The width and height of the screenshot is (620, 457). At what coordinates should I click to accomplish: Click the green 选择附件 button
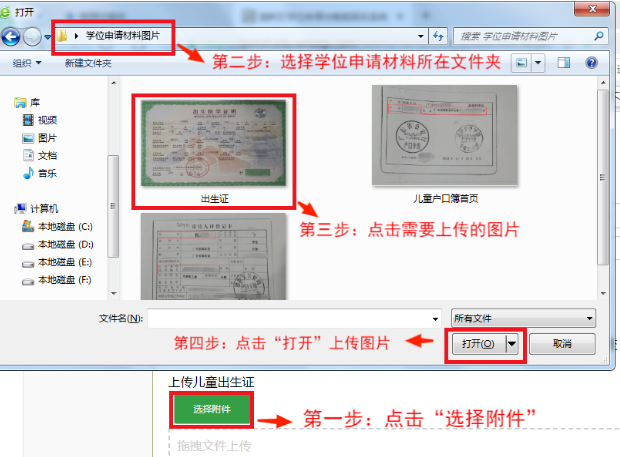pos(211,409)
